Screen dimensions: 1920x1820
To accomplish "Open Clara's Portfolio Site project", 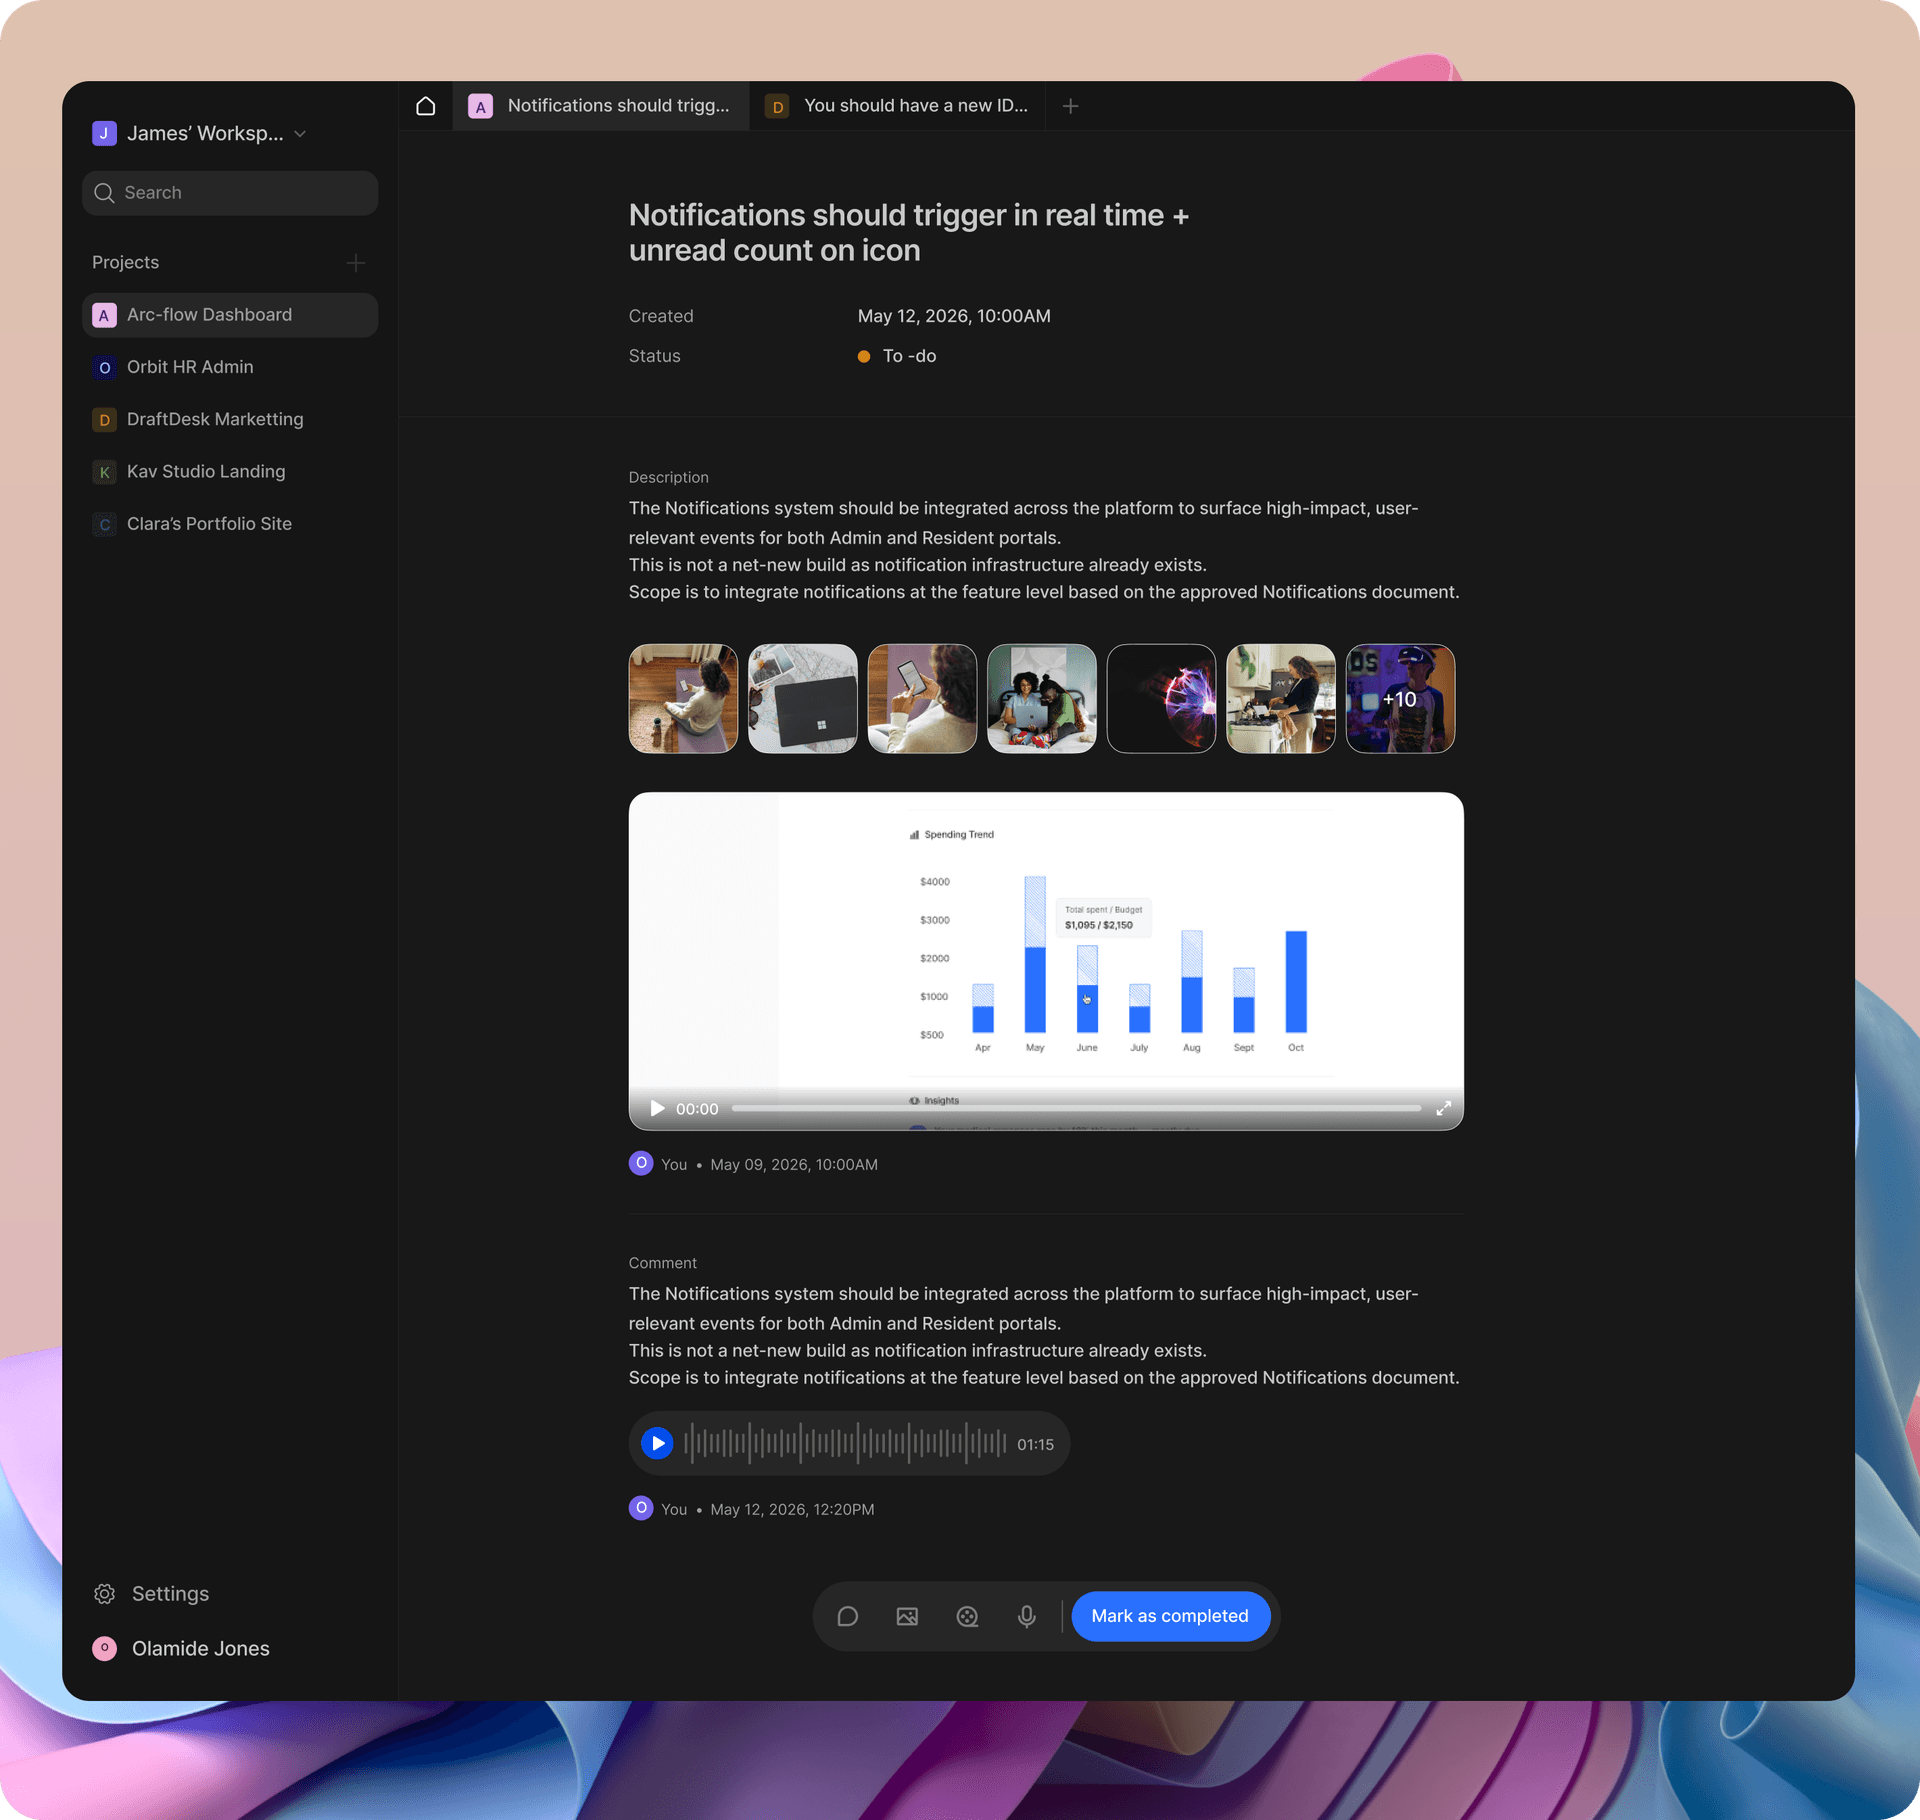I will point(230,524).
